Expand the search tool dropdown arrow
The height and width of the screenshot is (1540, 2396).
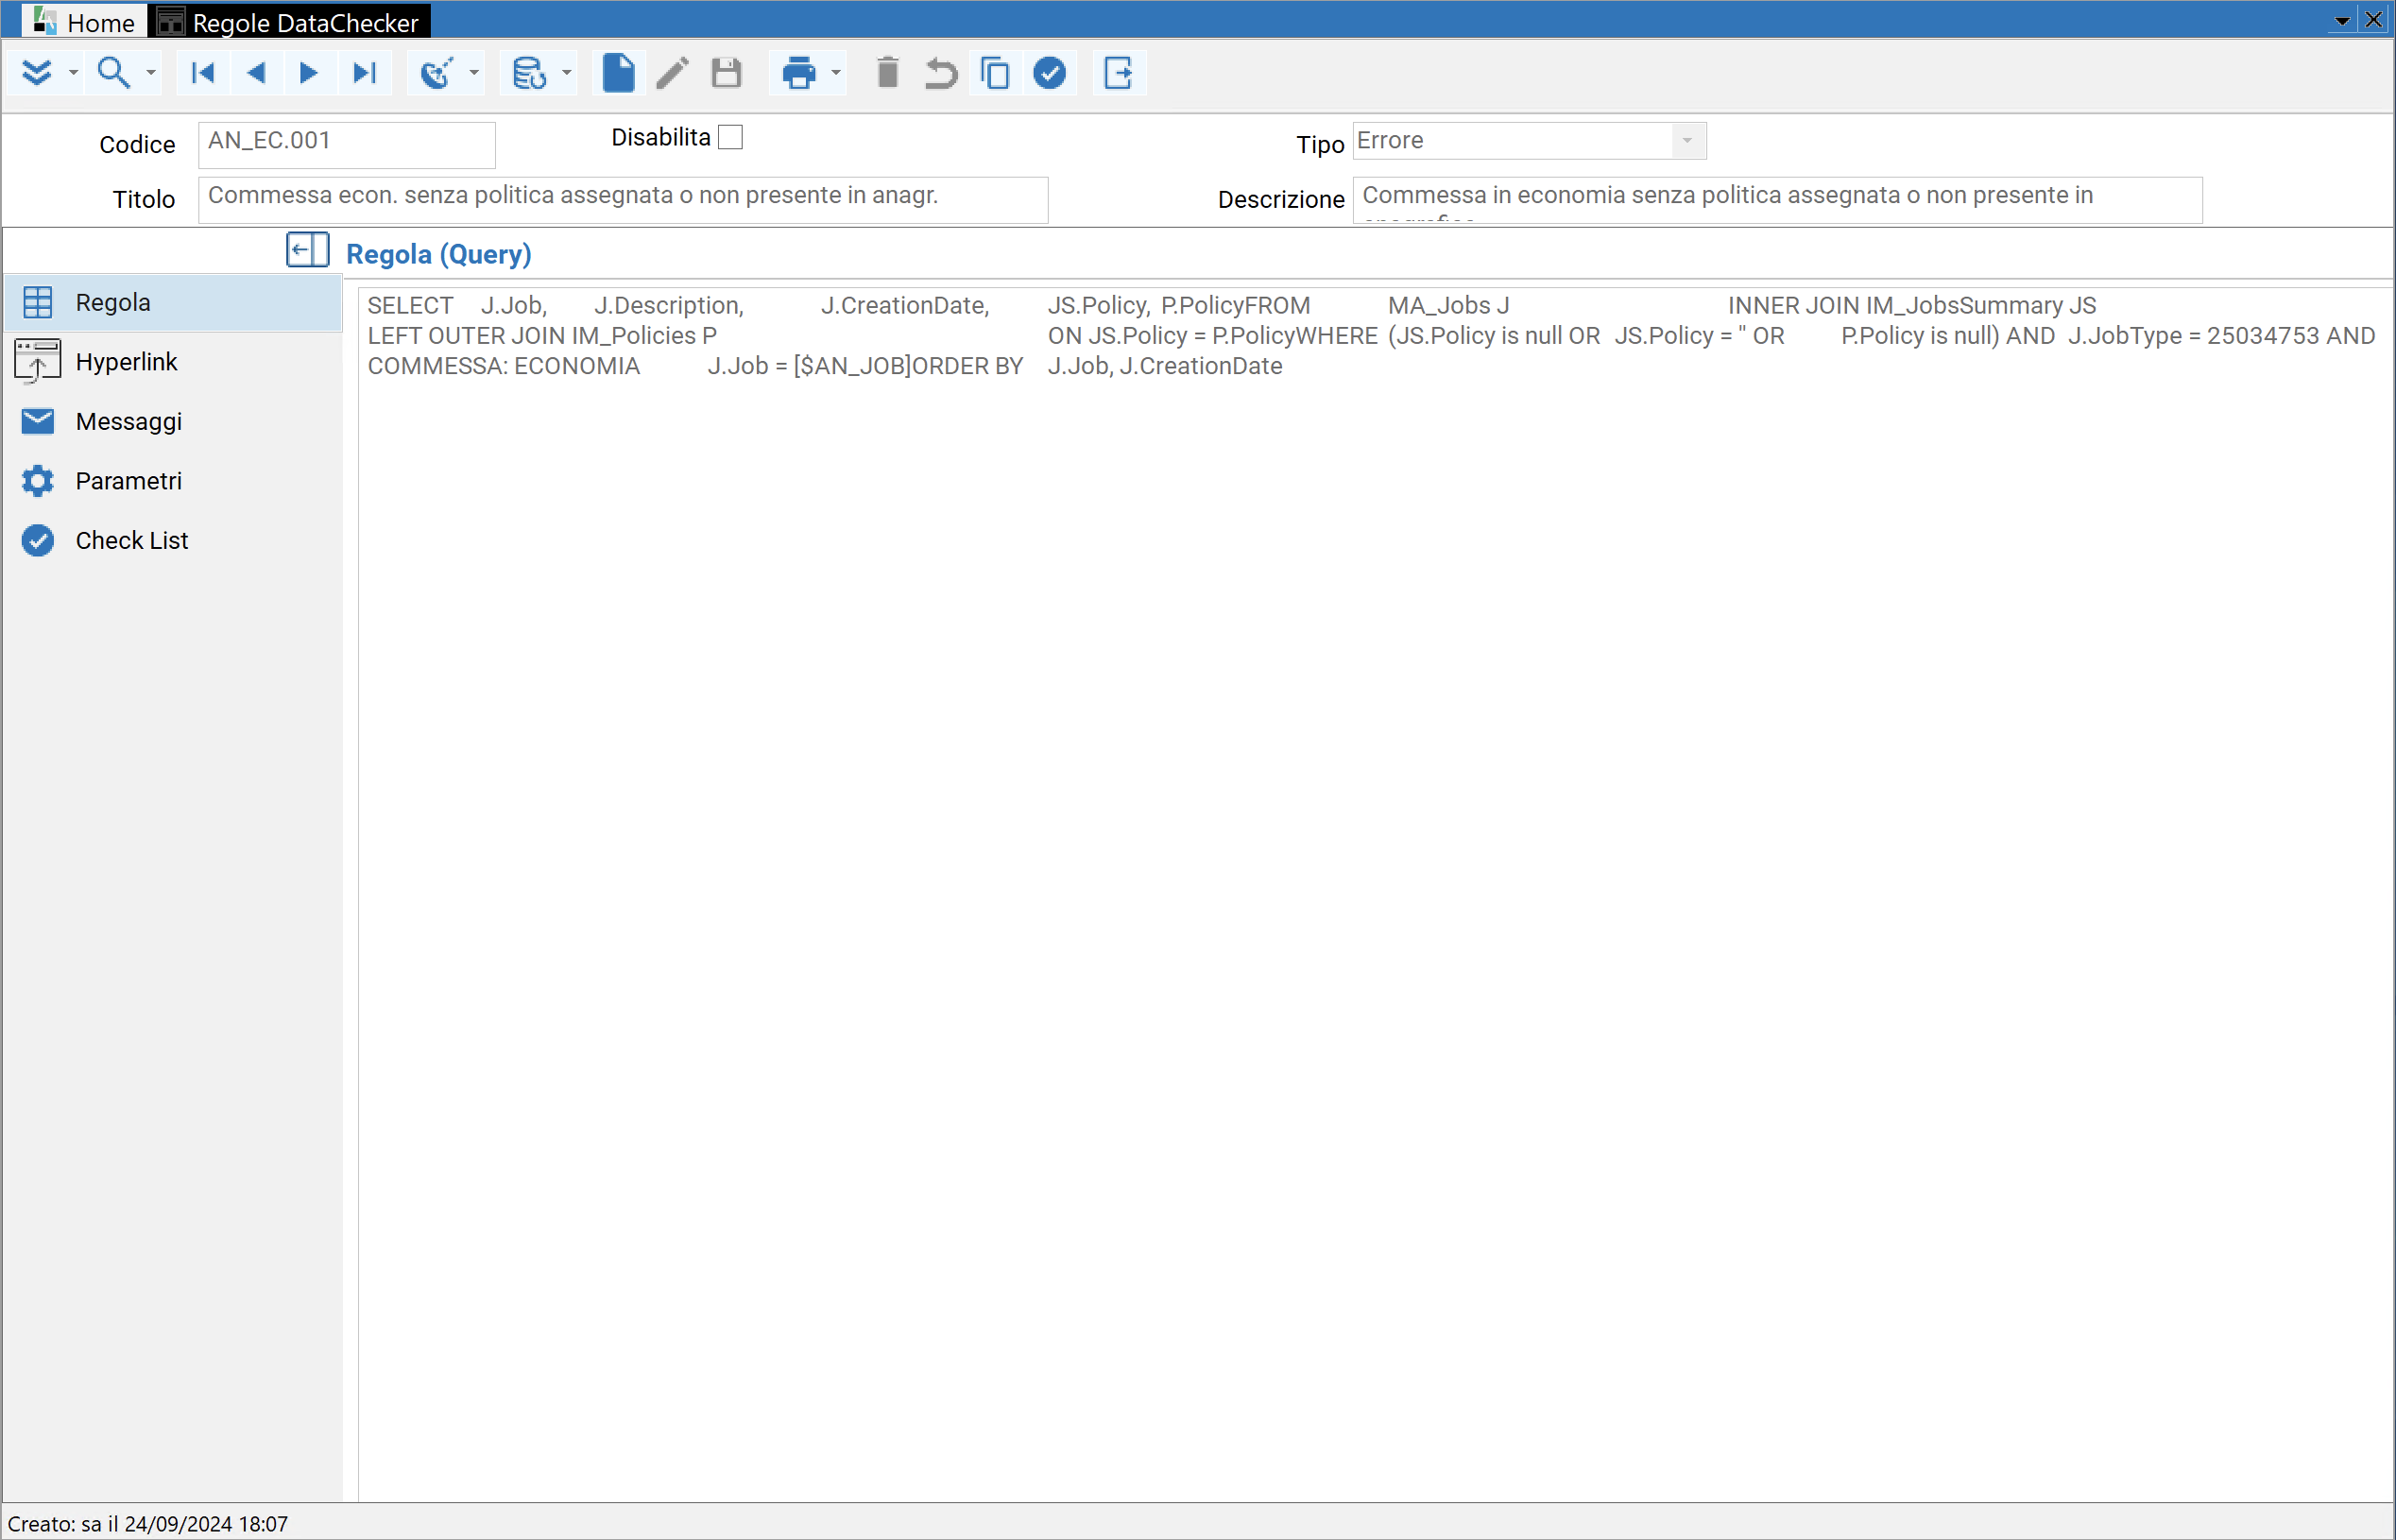point(151,73)
